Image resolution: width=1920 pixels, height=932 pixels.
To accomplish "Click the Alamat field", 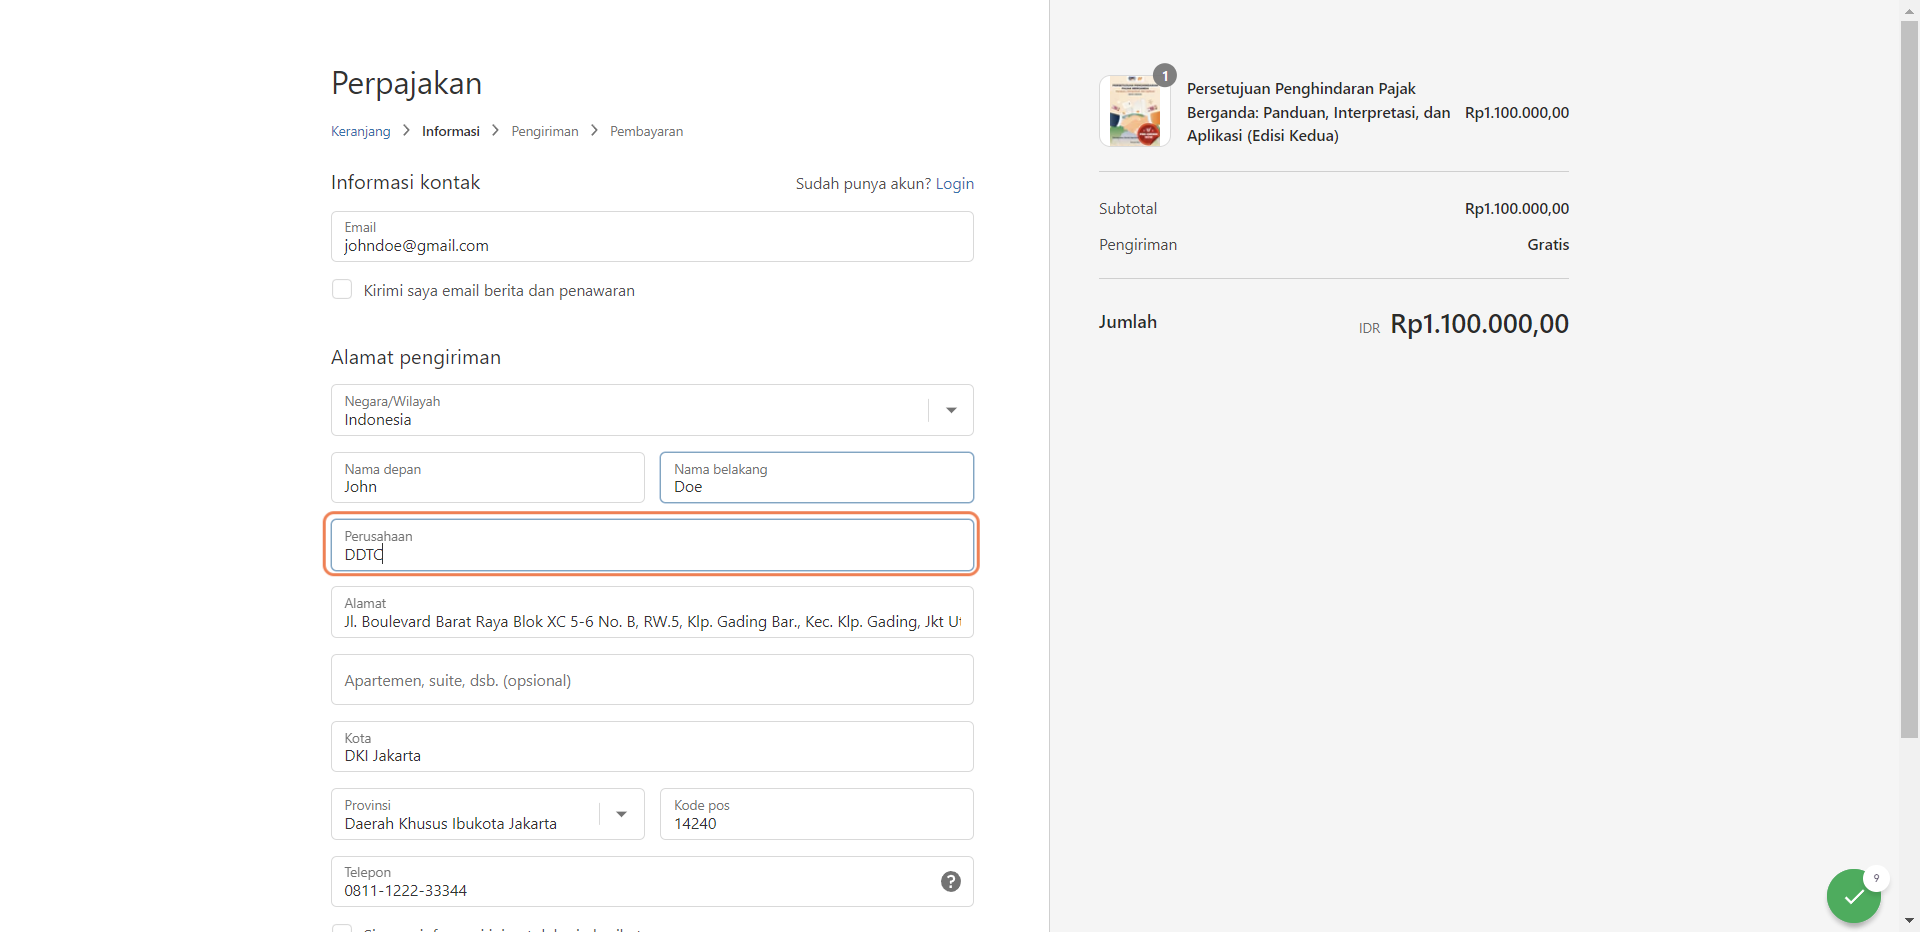I will [x=652, y=612].
